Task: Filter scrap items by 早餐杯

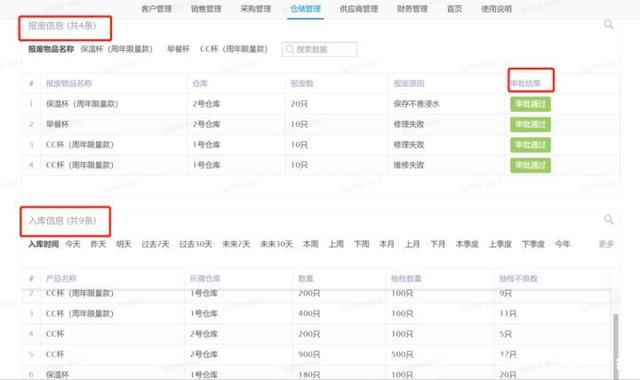Action: point(178,49)
